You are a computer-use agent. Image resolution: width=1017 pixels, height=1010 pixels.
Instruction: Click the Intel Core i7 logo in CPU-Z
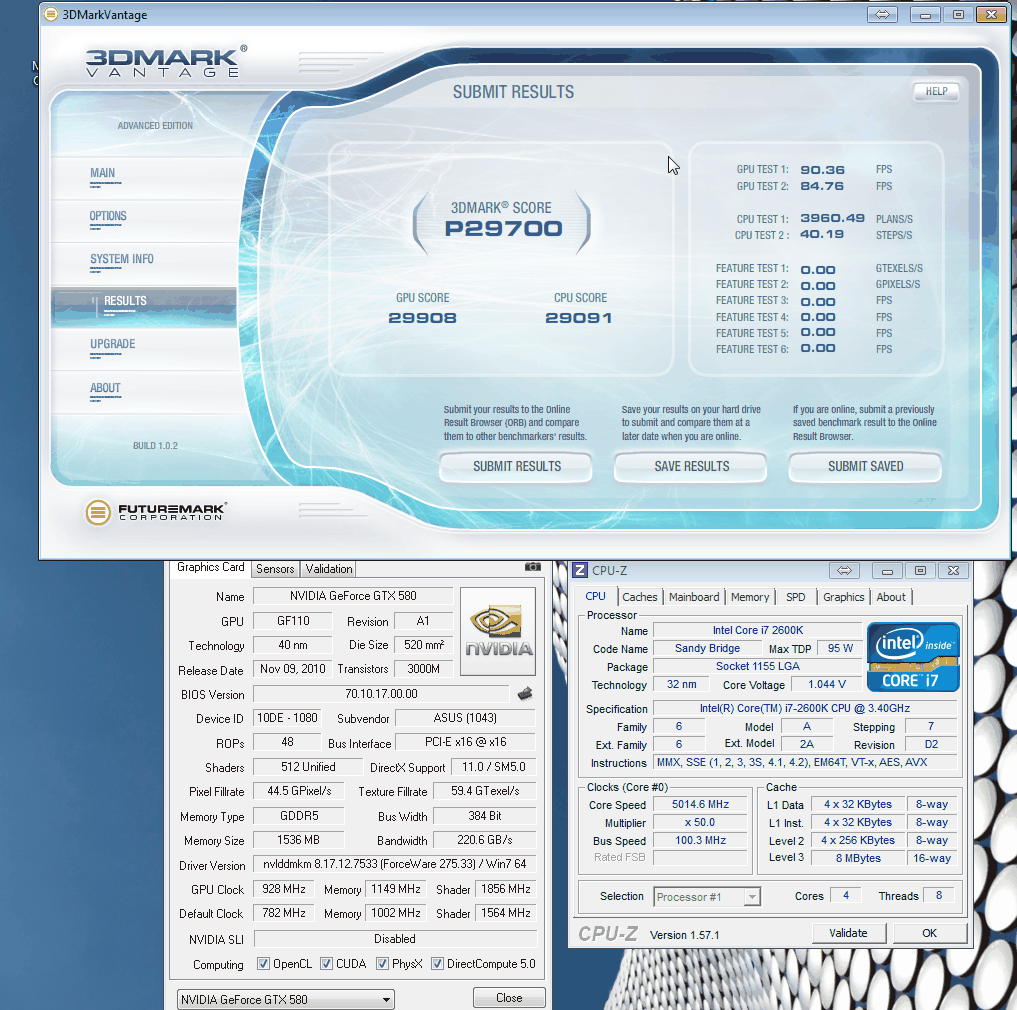[x=913, y=657]
